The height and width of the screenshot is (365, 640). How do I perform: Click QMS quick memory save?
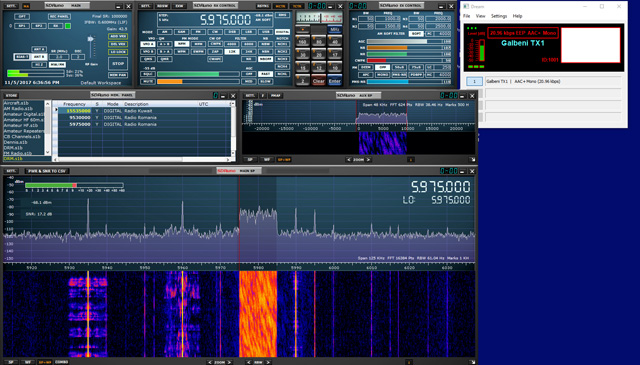147,59
